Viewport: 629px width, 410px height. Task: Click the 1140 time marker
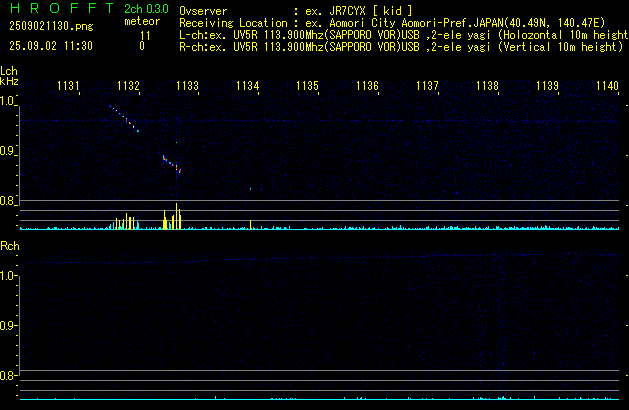pos(607,86)
